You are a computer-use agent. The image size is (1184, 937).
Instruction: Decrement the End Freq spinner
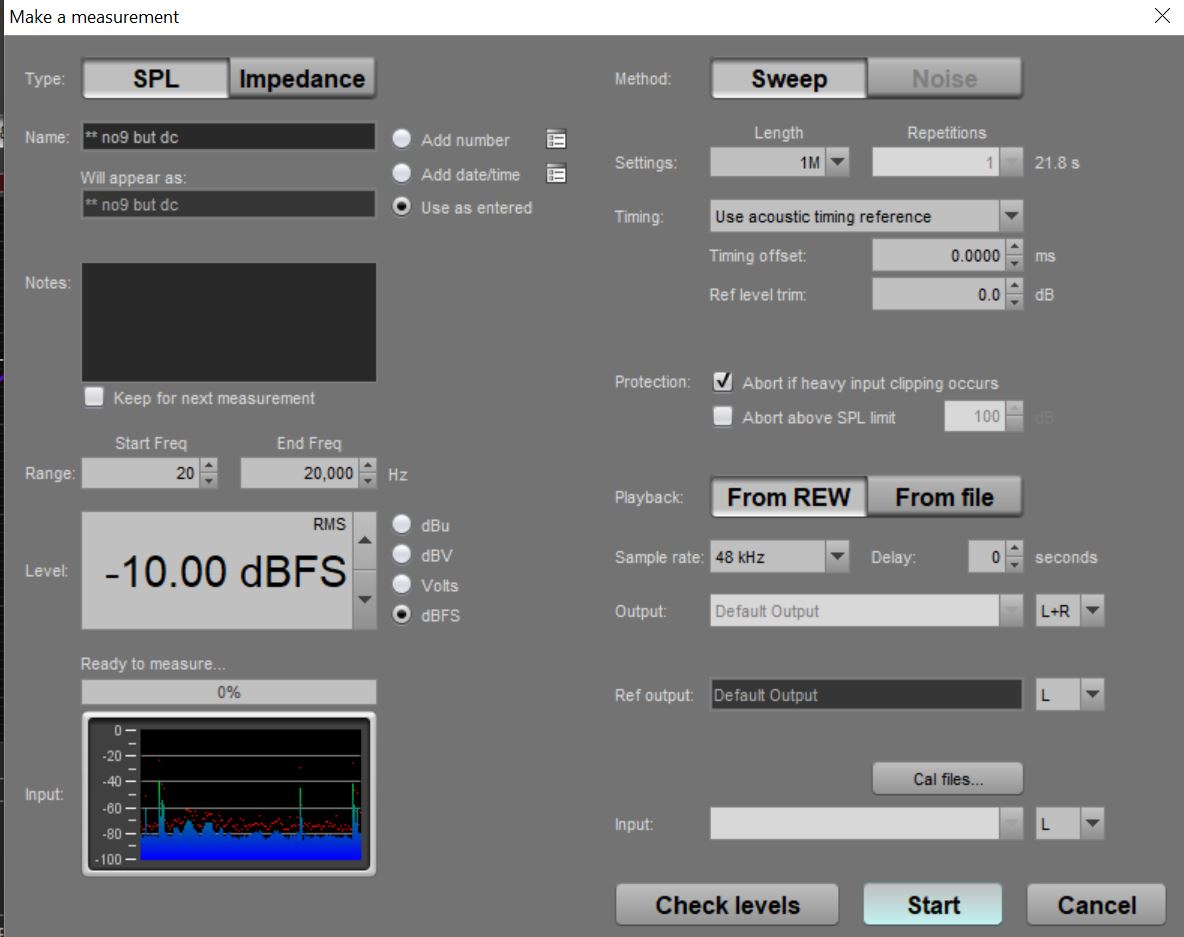tap(368, 480)
